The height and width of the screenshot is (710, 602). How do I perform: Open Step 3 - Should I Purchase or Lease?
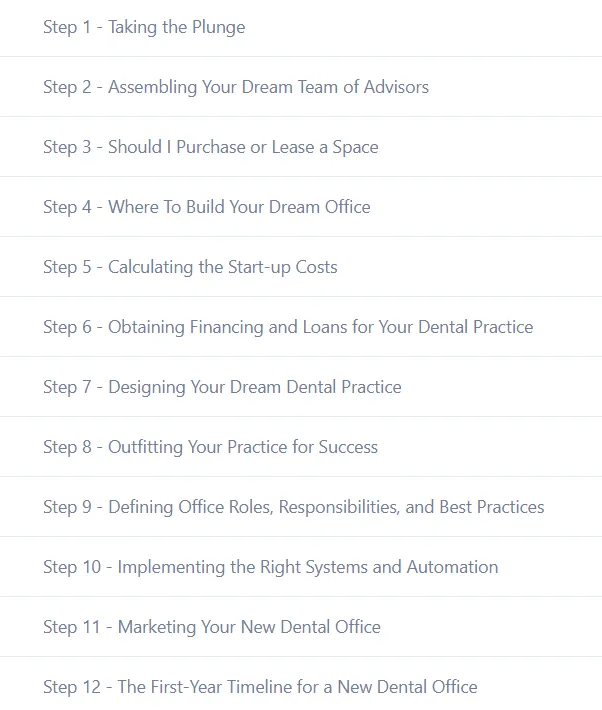click(210, 147)
